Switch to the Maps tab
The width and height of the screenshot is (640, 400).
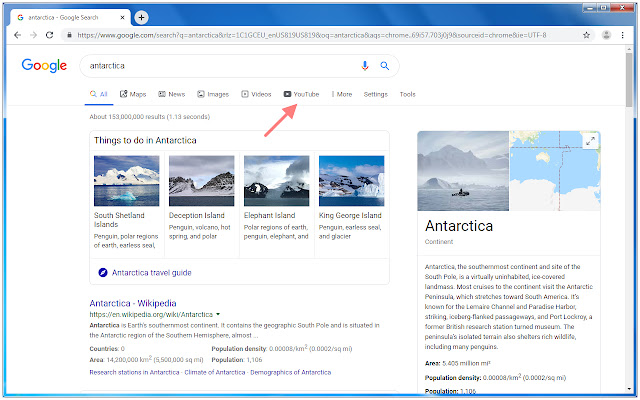coord(133,94)
